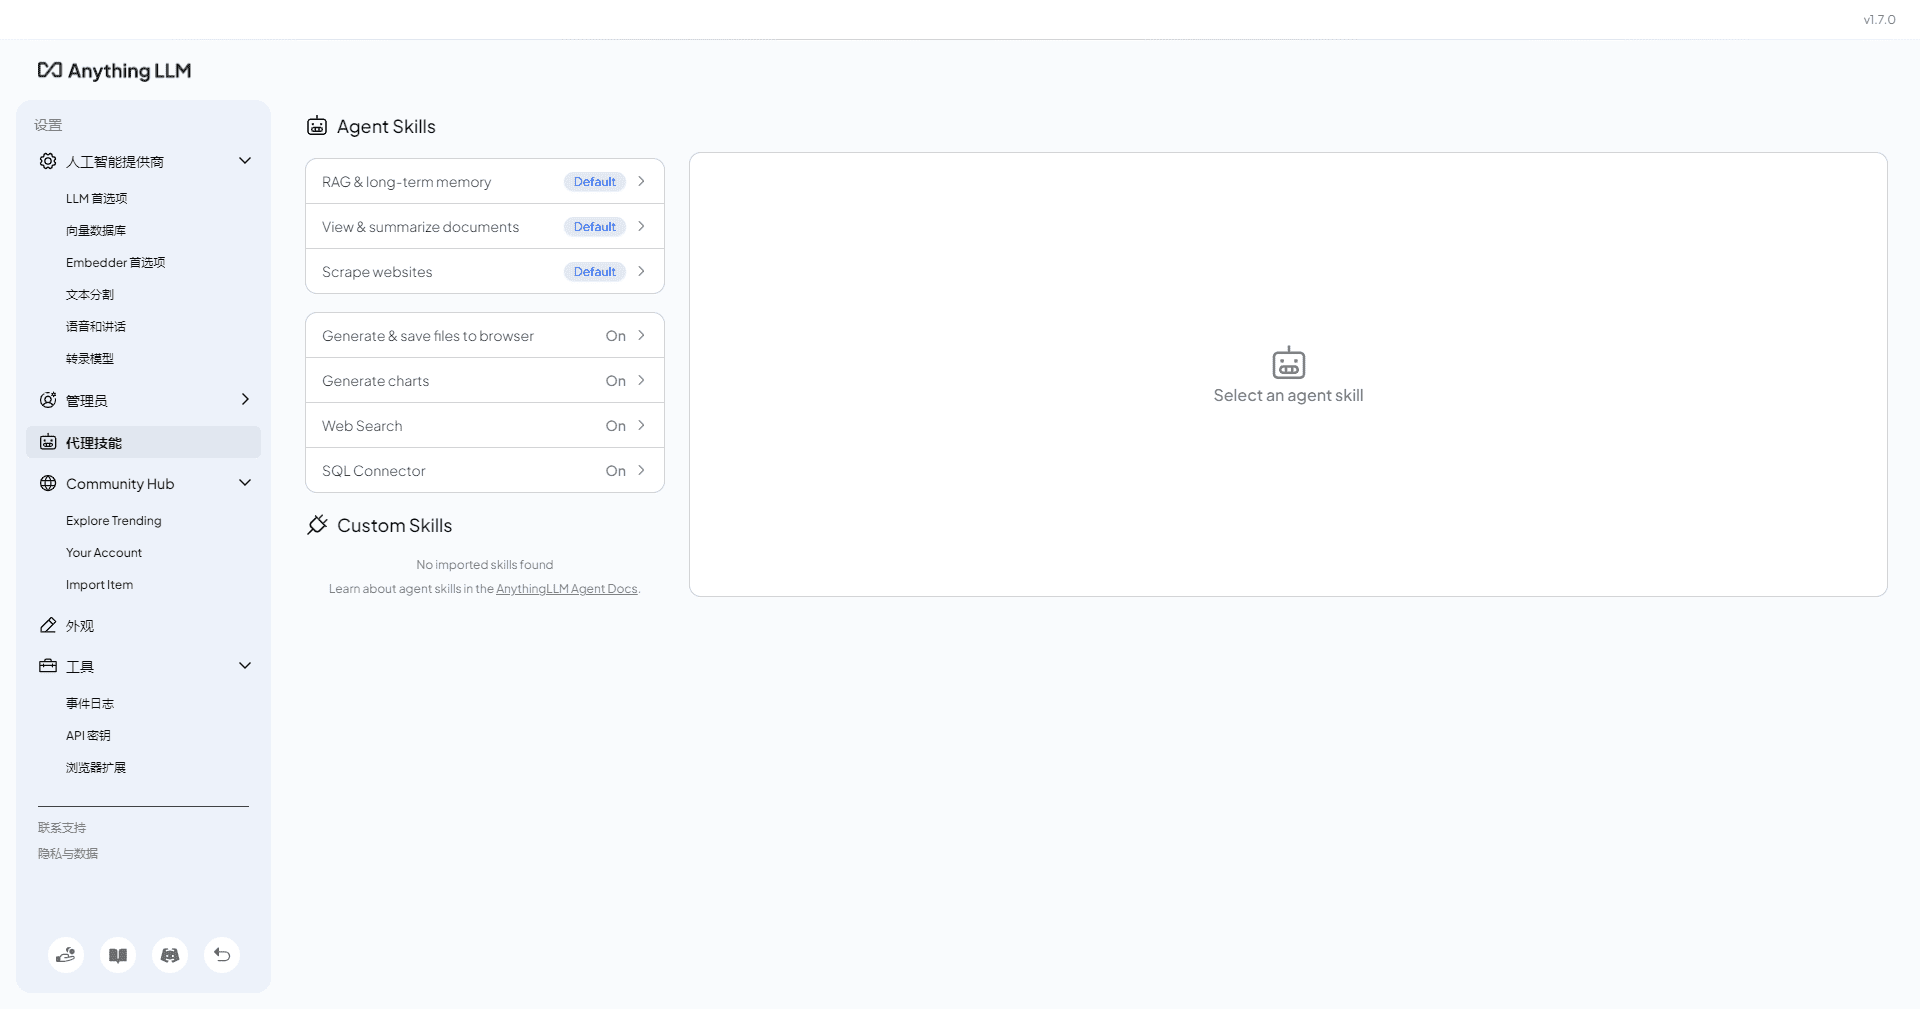This screenshot has height=1009, width=1920.
Task: Open 文本分割 settings
Action: (x=90, y=294)
